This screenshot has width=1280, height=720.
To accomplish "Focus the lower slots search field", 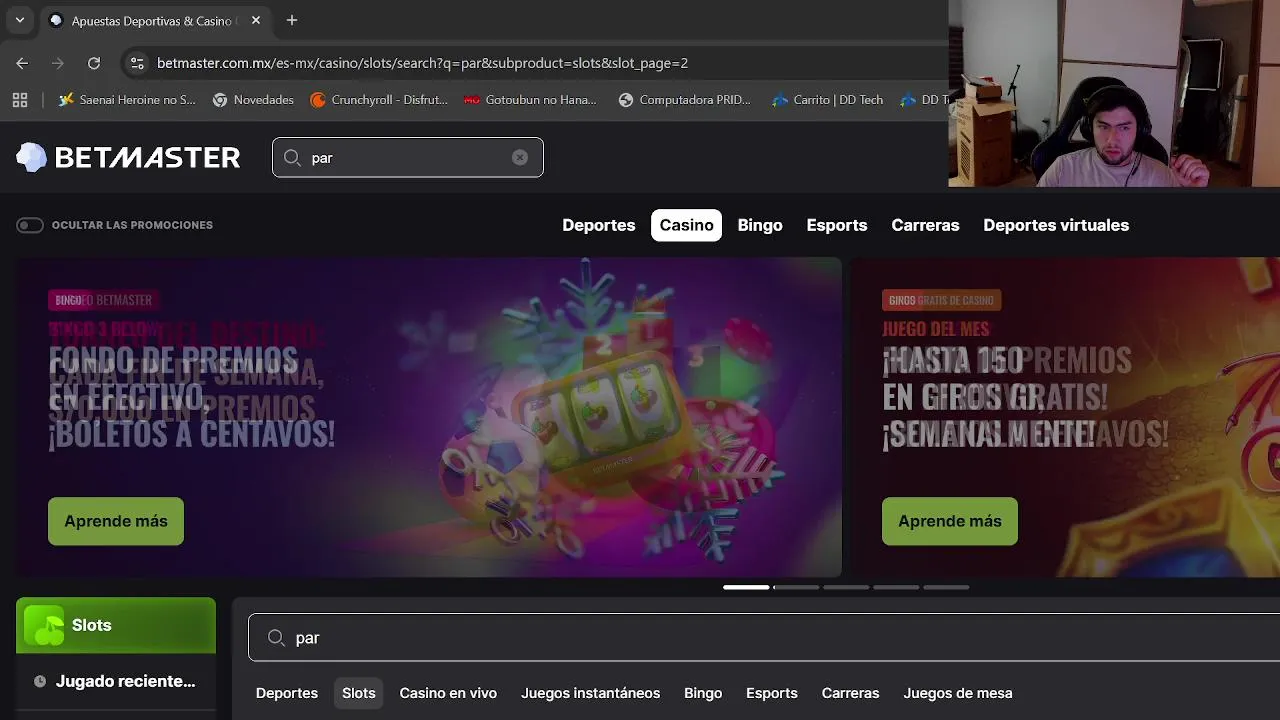I will pyautogui.click(x=764, y=638).
